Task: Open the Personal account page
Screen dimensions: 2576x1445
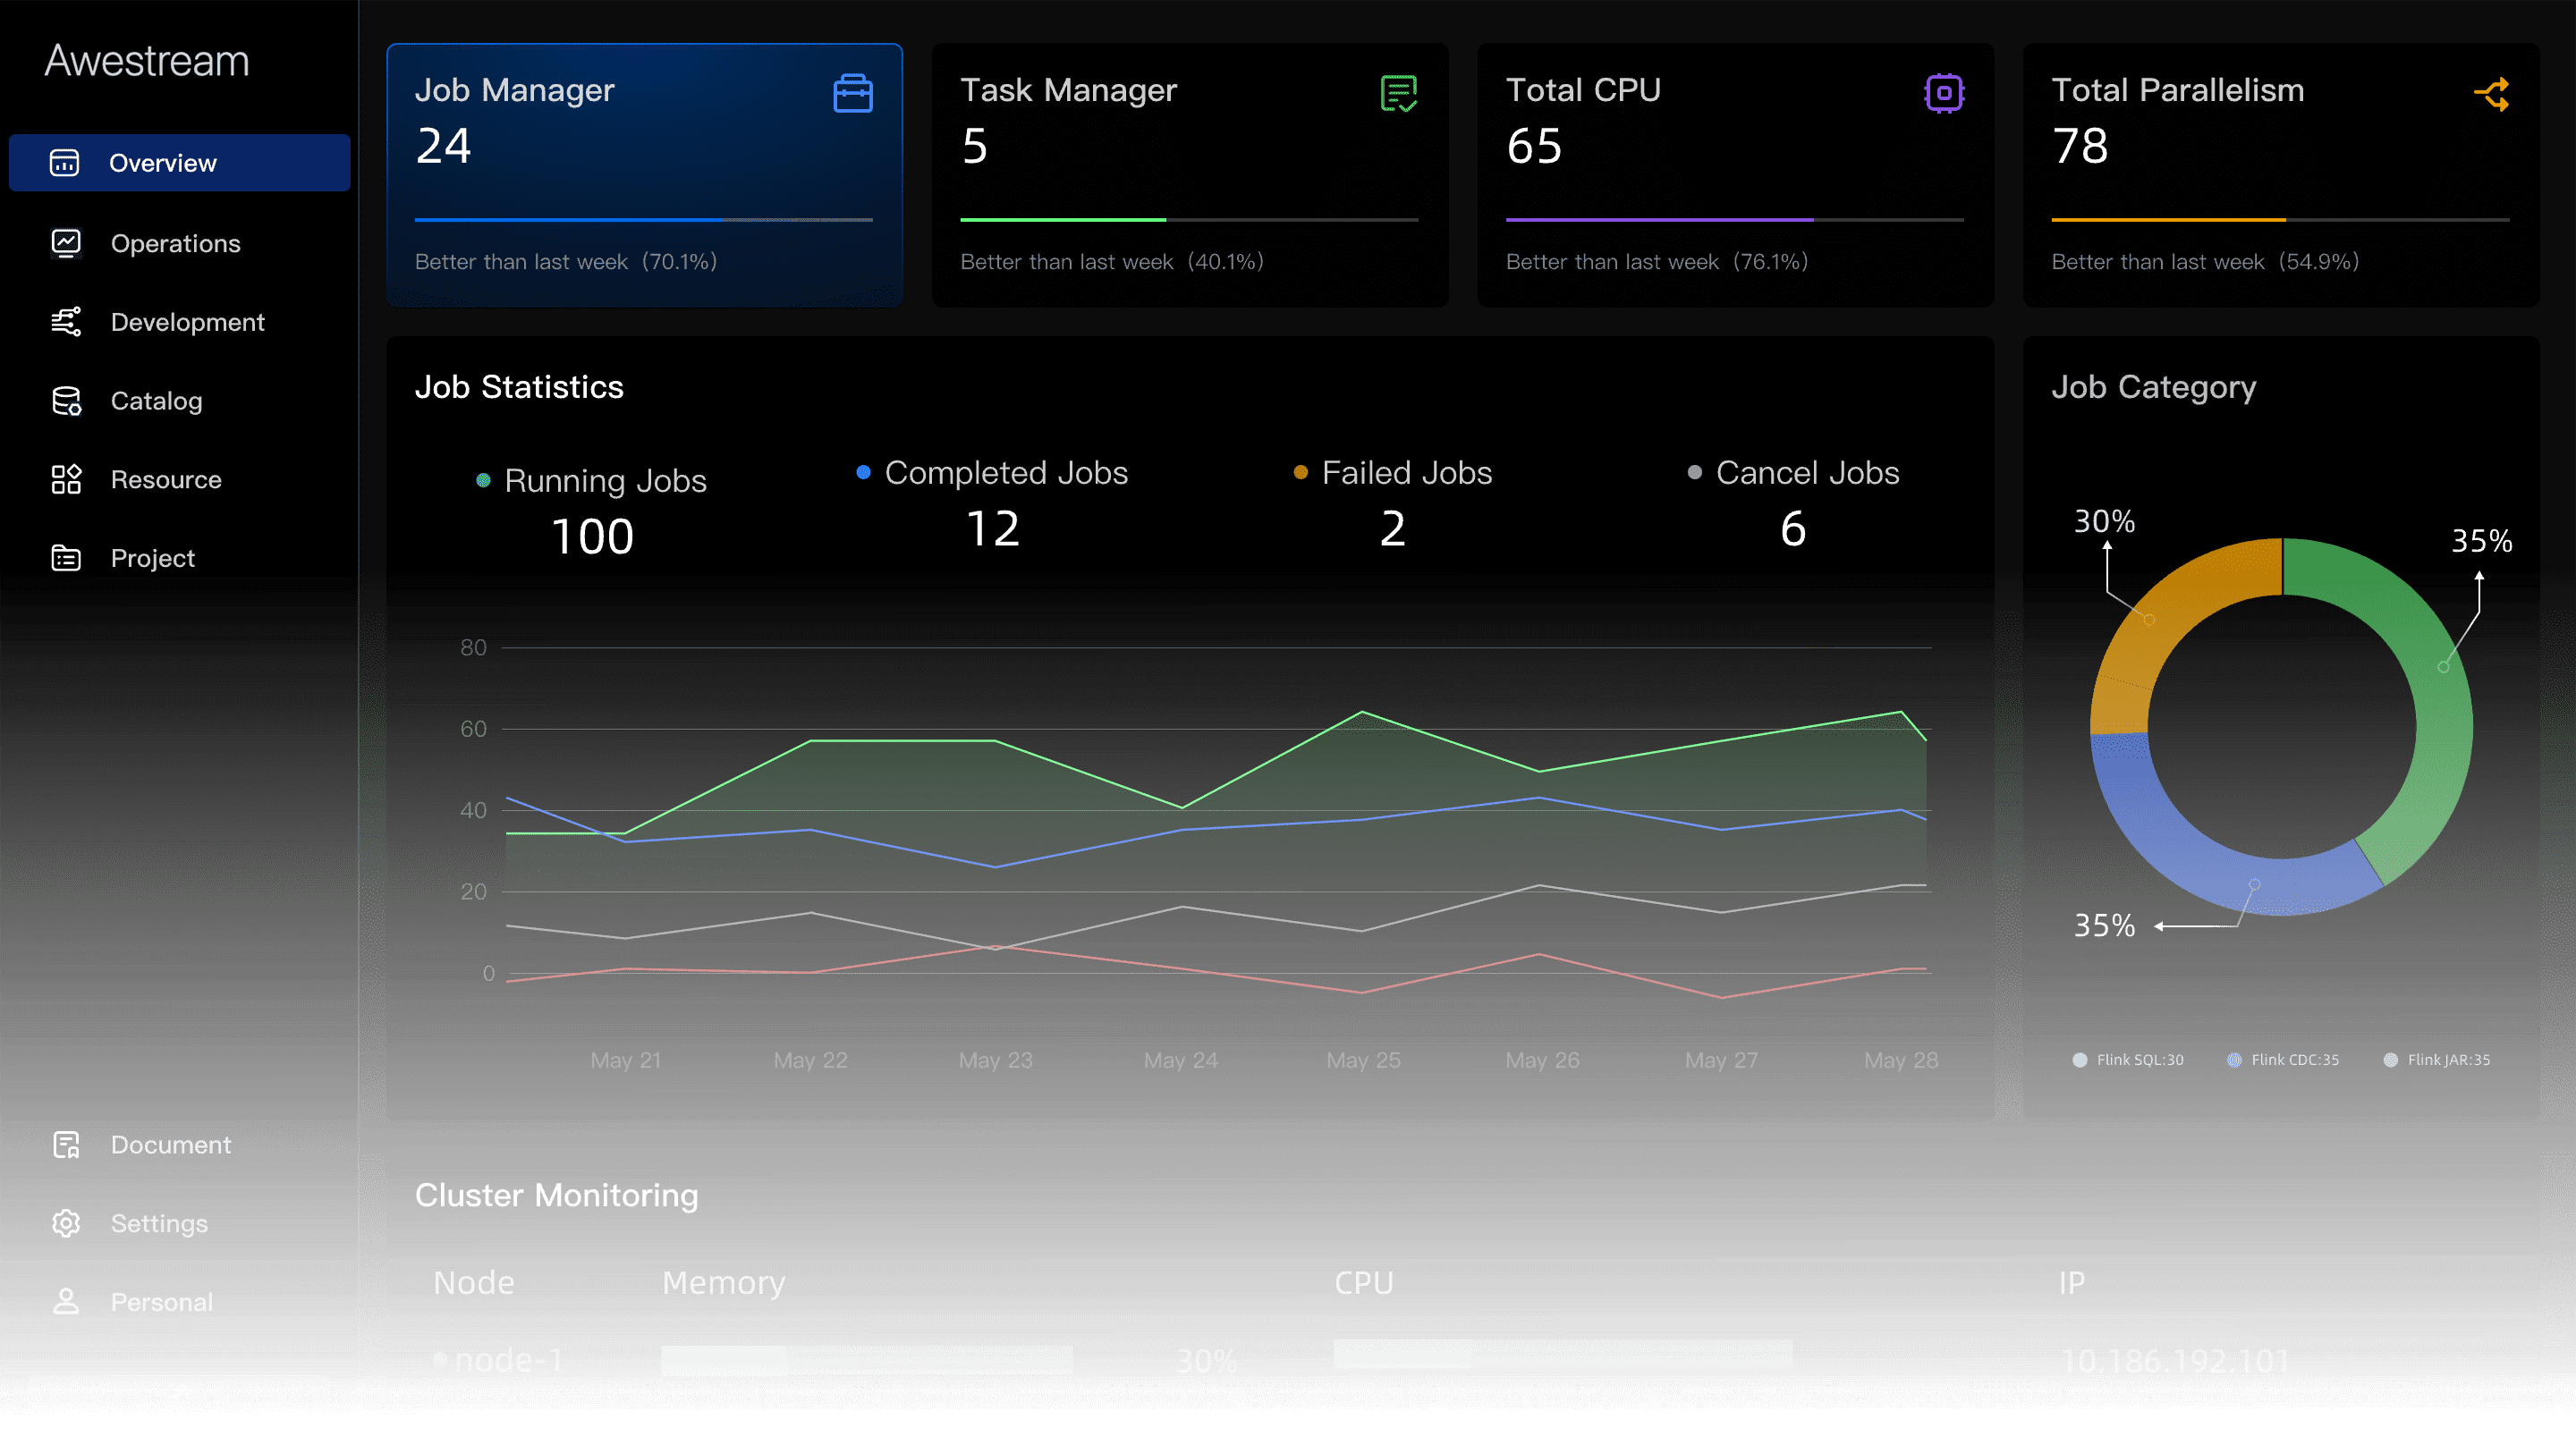Action: click(x=161, y=1302)
